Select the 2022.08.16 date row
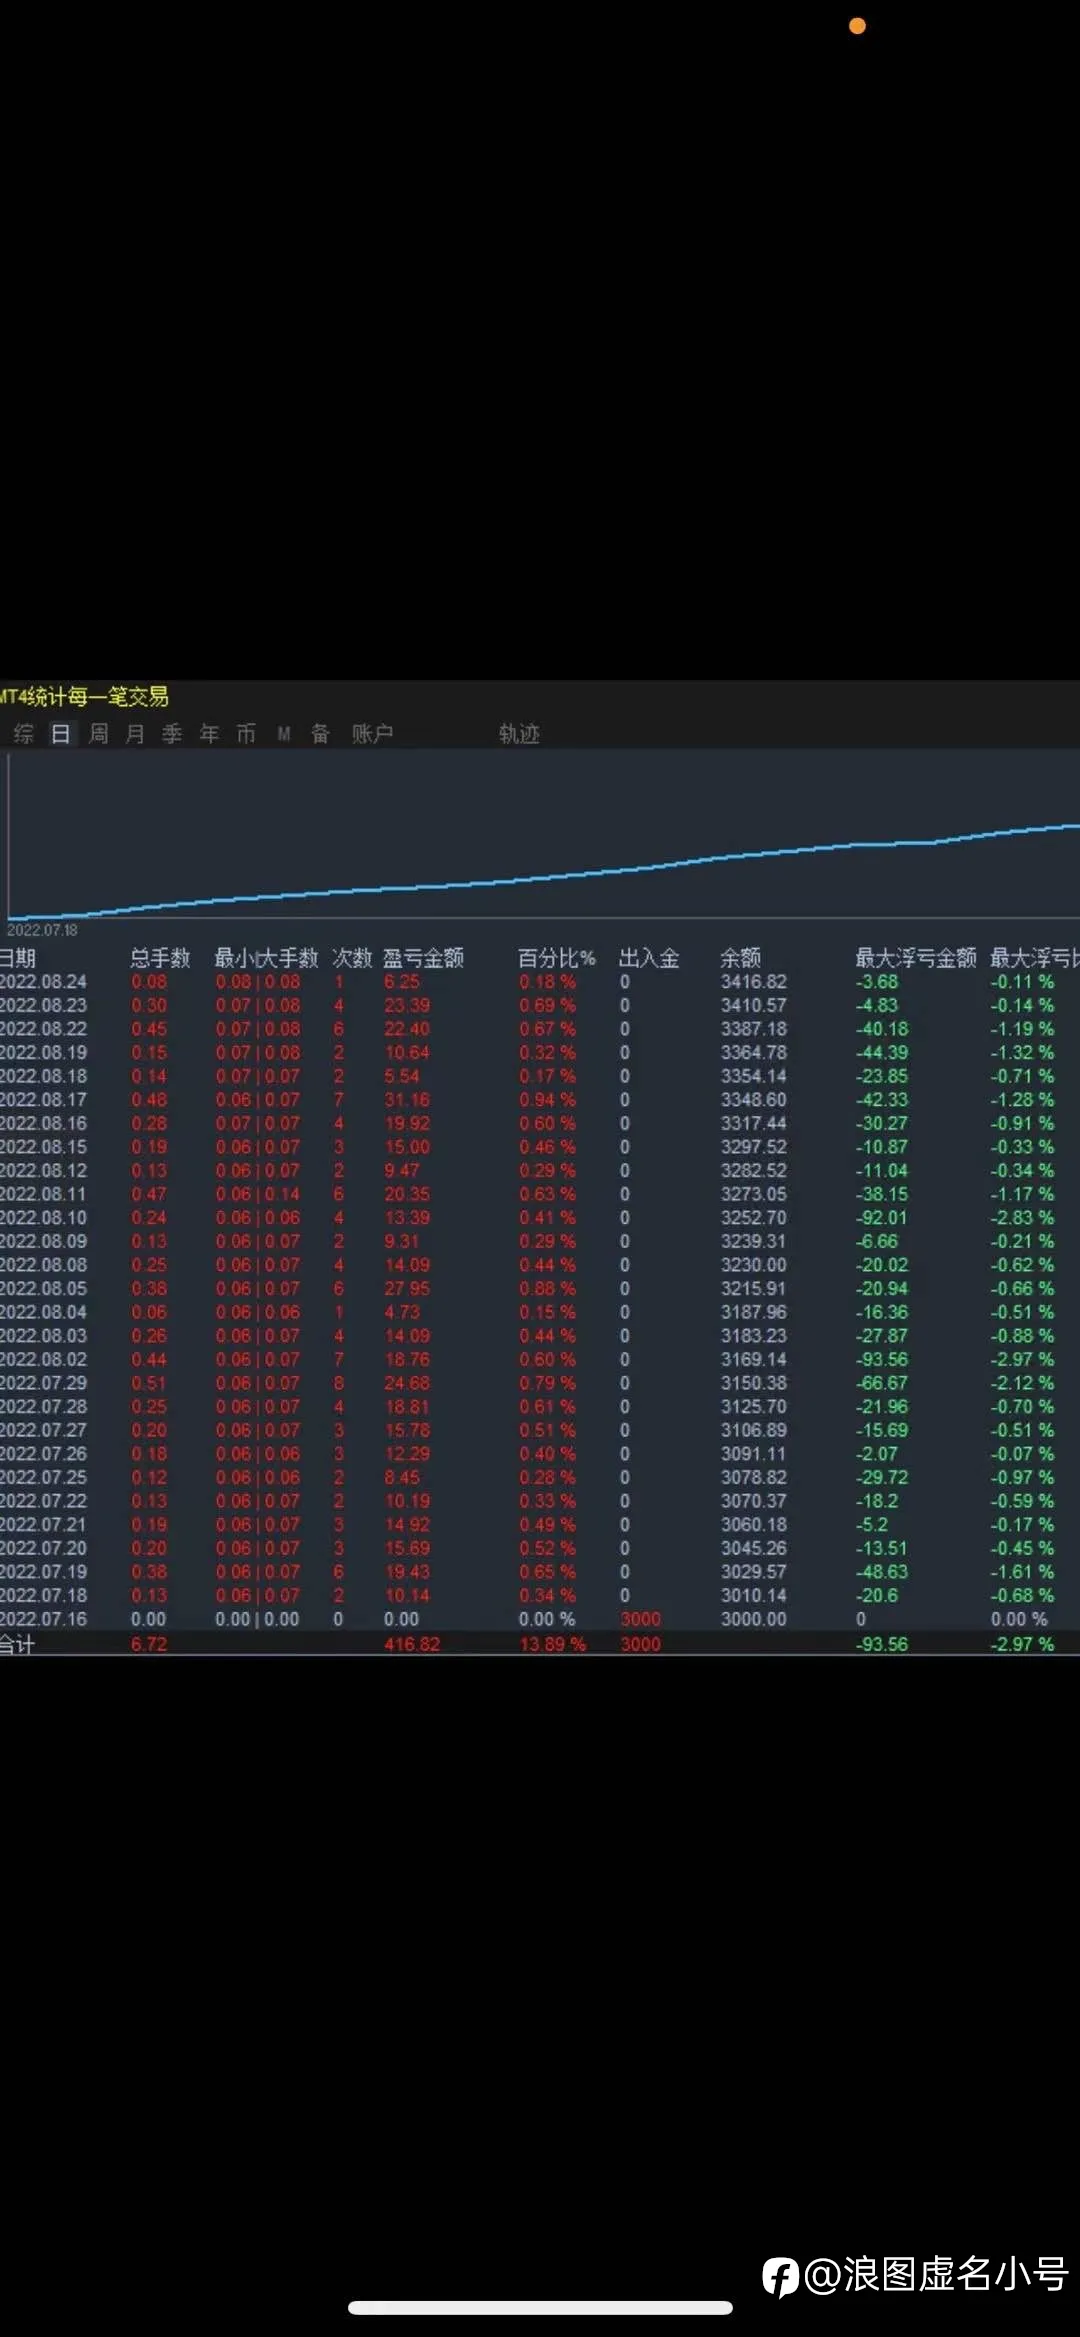Screen dimensions: 1080x2337 coord(540,1123)
